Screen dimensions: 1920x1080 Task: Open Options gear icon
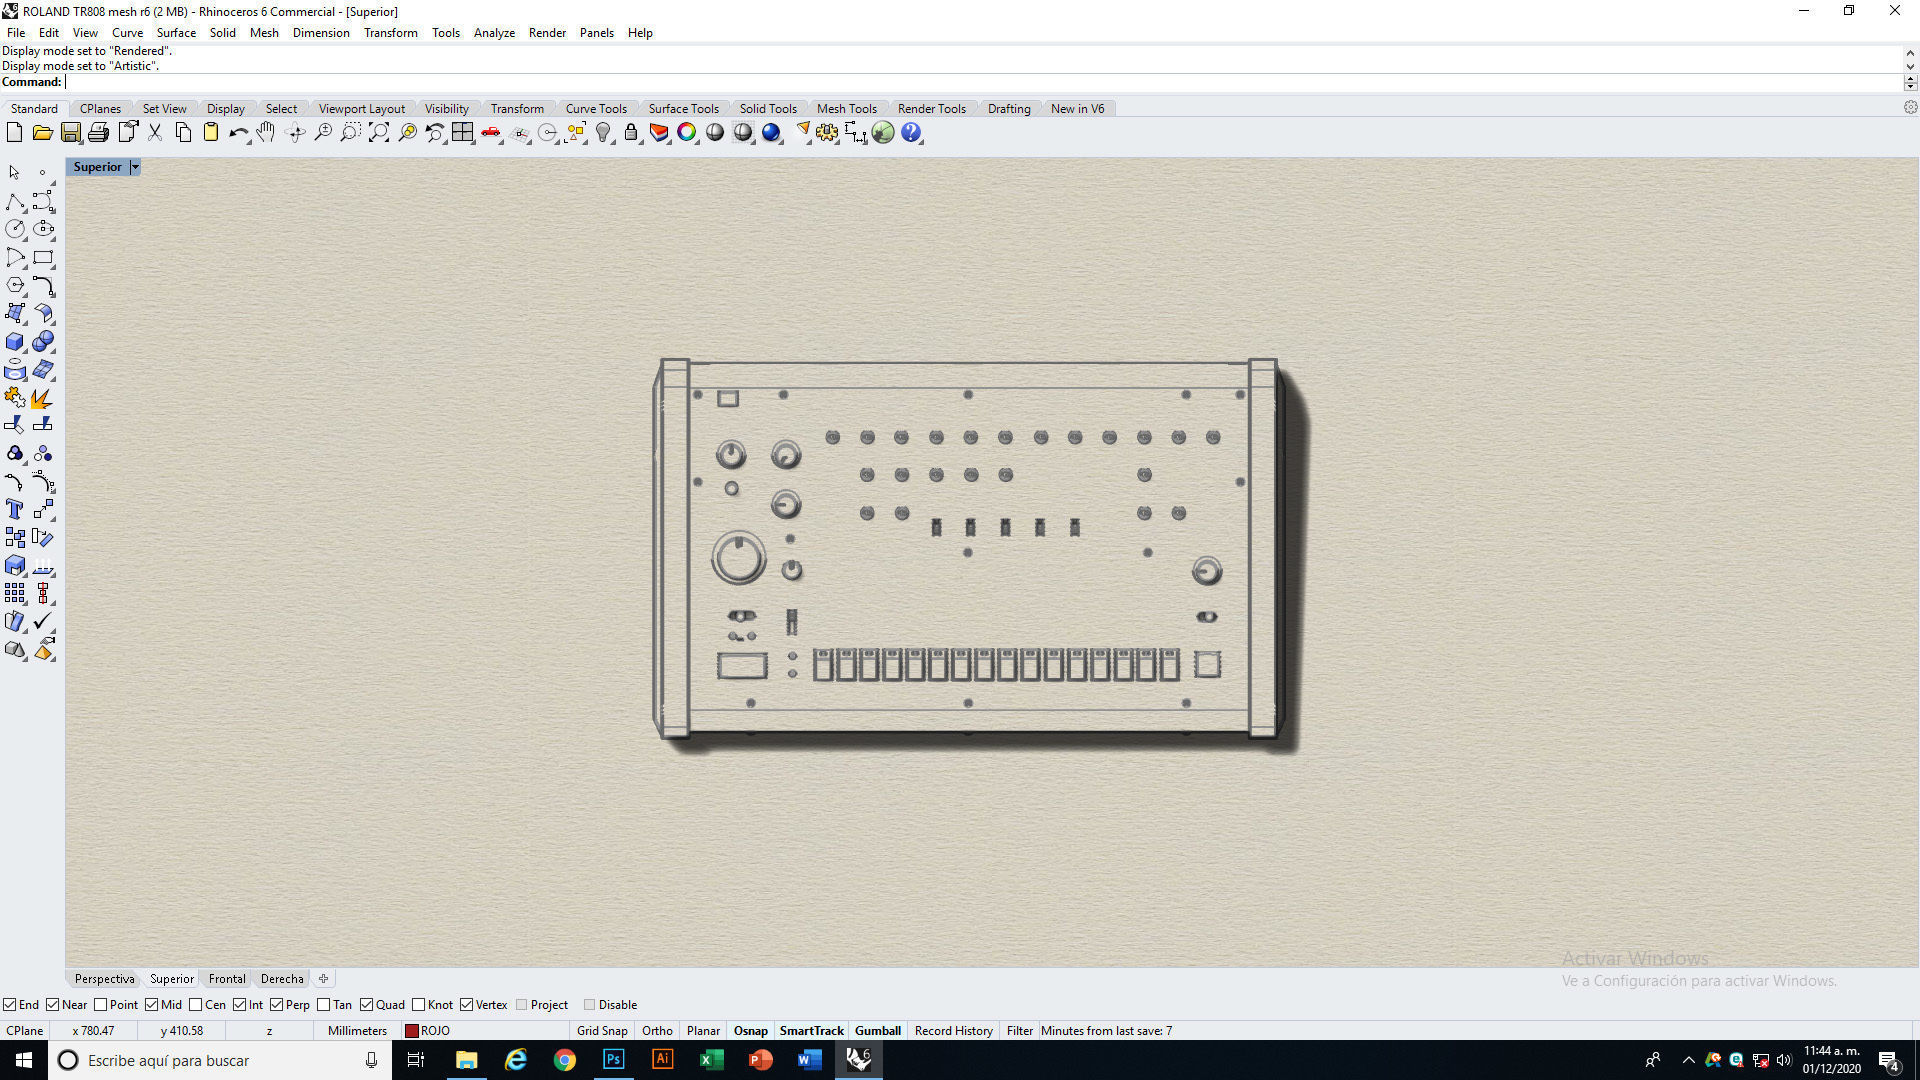827,132
